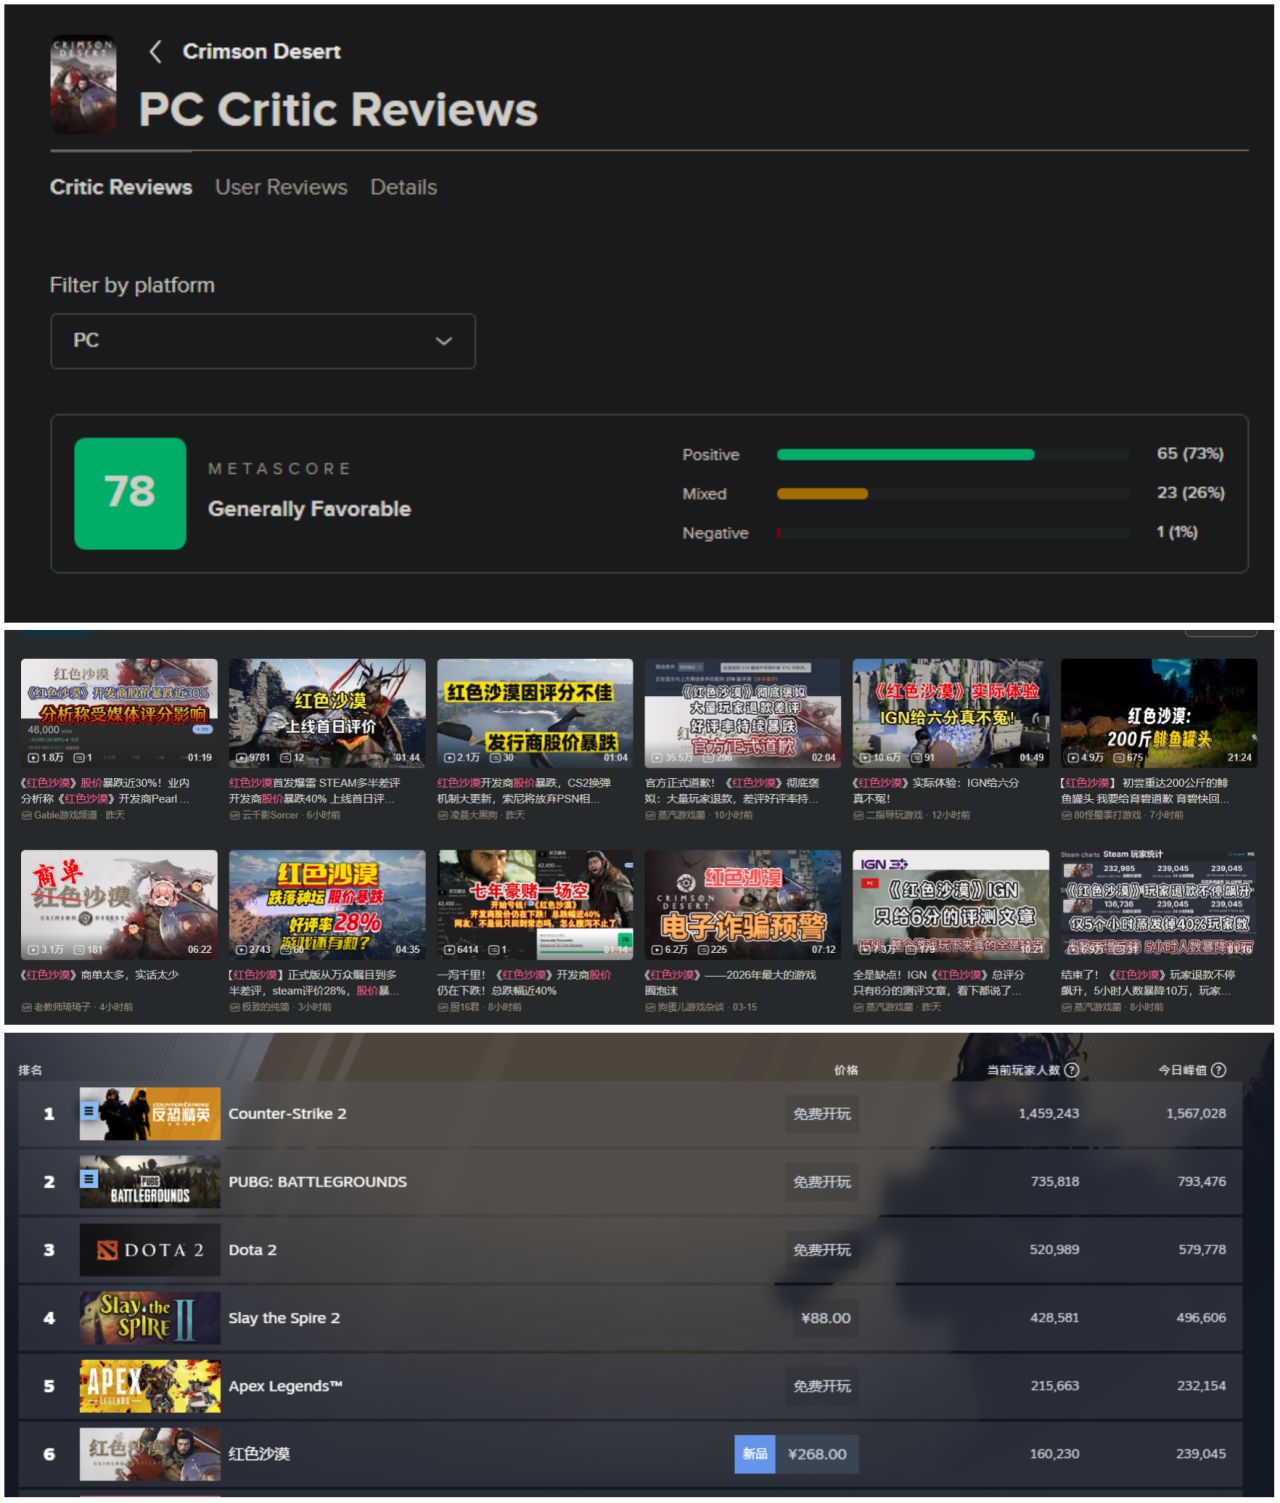This screenshot has height=1503, width=1280.
Task: Click the 1 (1%) negative count
Action: (x=1177, y=532)
